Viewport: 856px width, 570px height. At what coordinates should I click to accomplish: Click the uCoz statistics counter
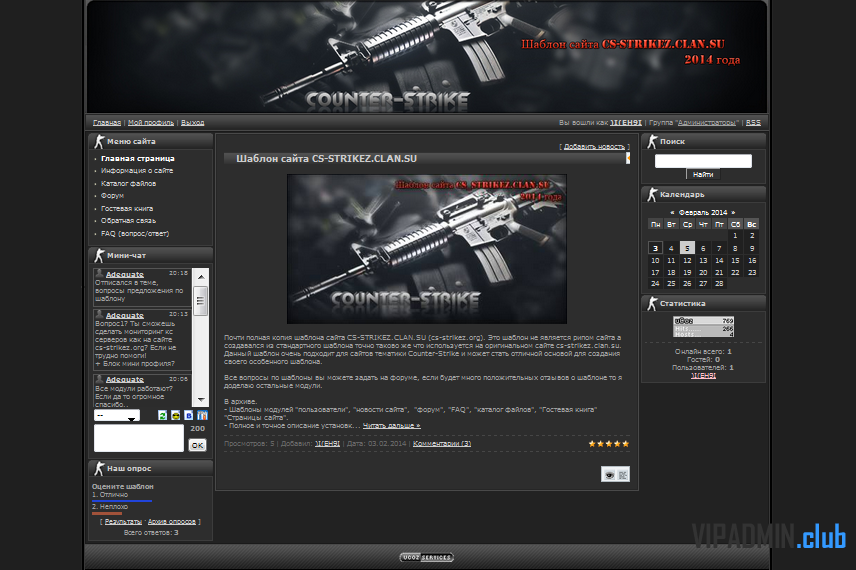point(704,326)
